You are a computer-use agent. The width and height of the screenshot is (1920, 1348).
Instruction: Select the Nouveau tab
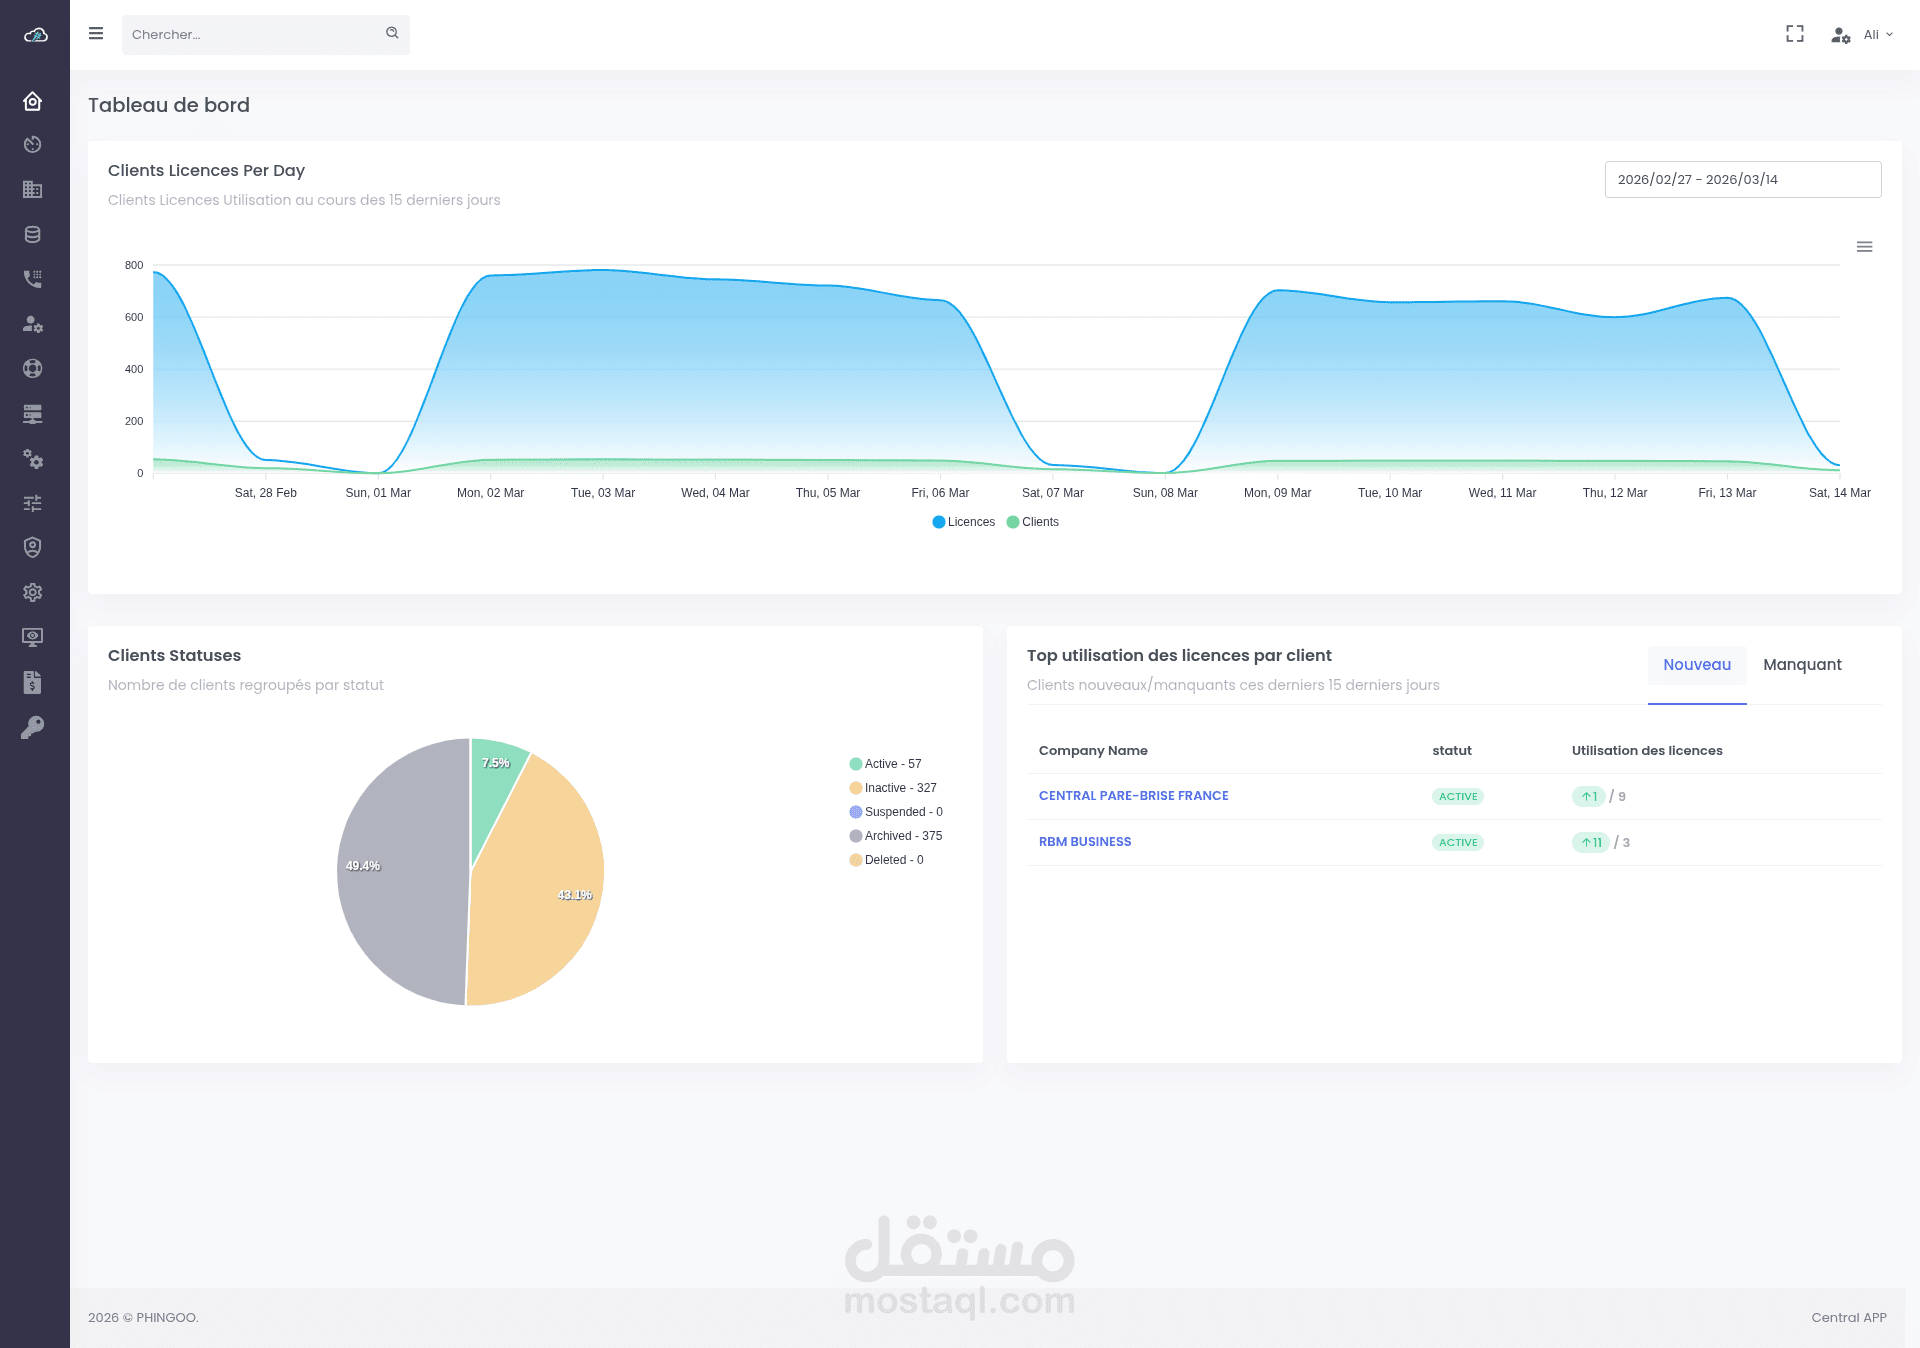click(1696, 665)
